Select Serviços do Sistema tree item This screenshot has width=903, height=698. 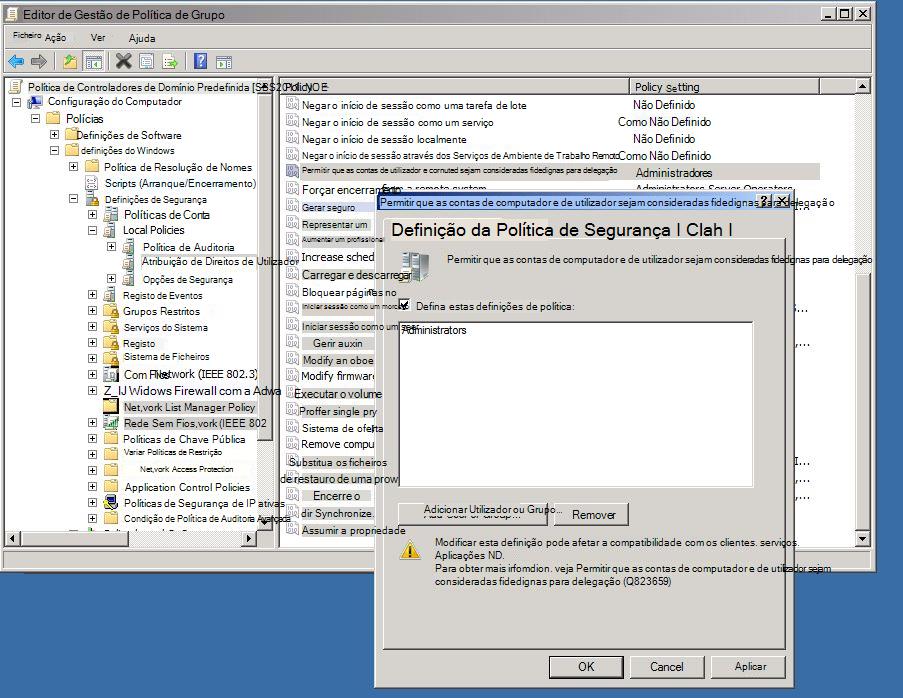[x=166, y=327]
